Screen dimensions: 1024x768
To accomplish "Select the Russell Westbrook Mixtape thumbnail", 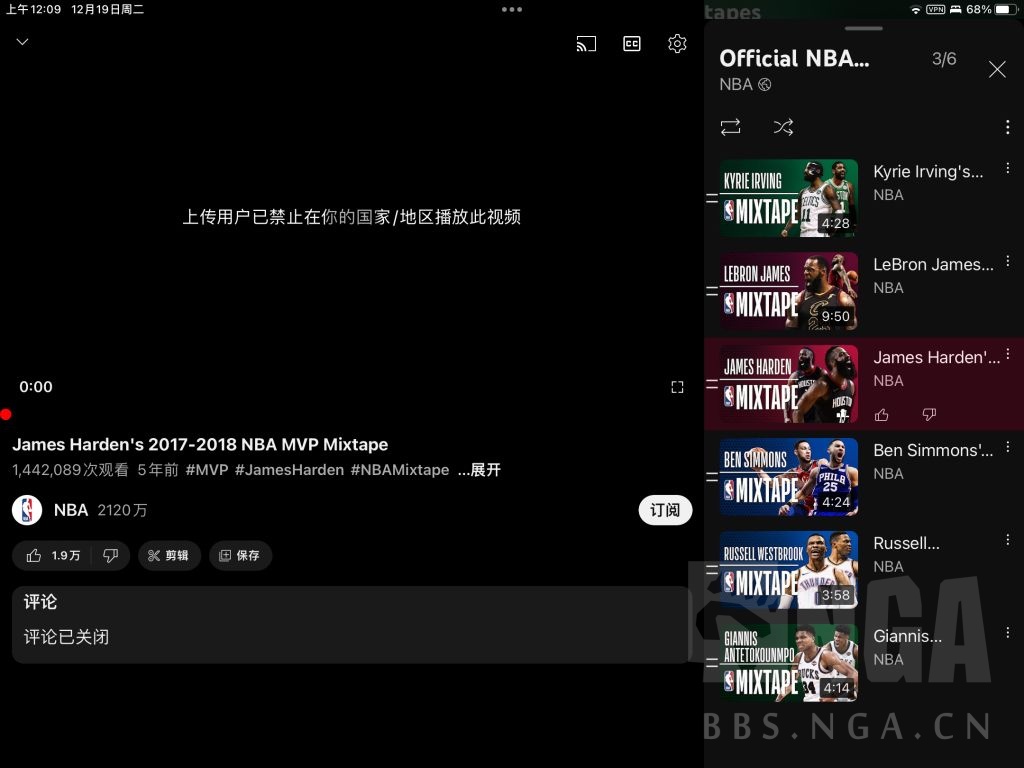I will click(789, 570).
